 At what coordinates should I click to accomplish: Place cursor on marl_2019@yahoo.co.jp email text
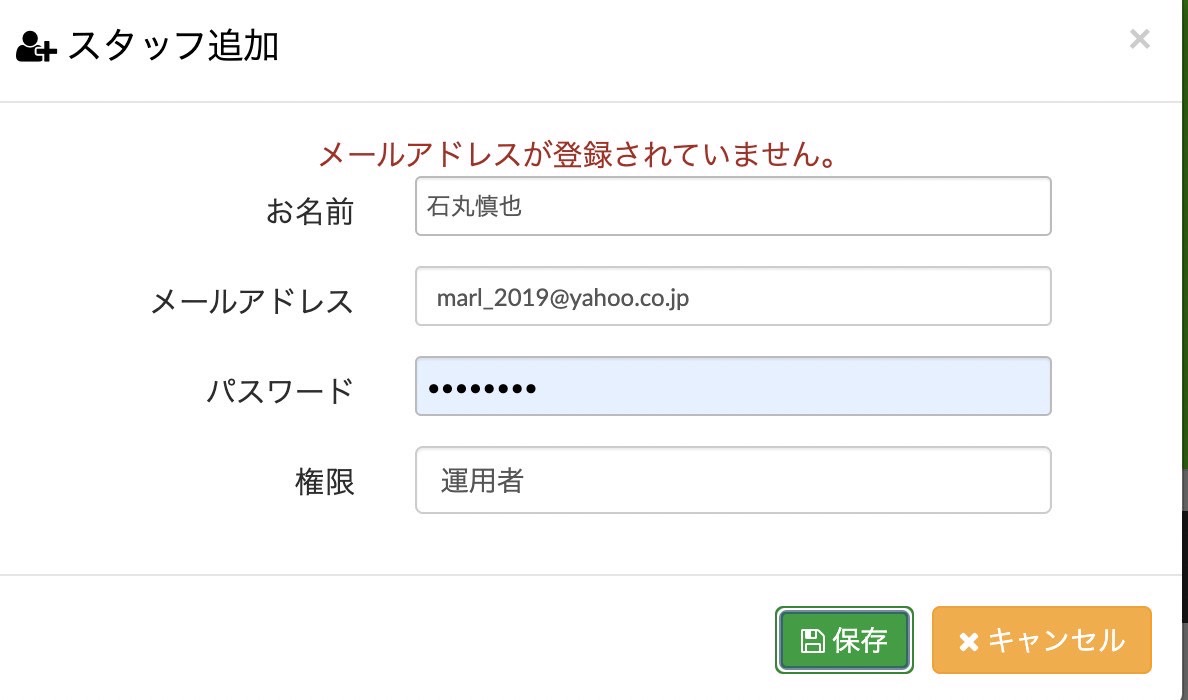(x=563, y=298)
